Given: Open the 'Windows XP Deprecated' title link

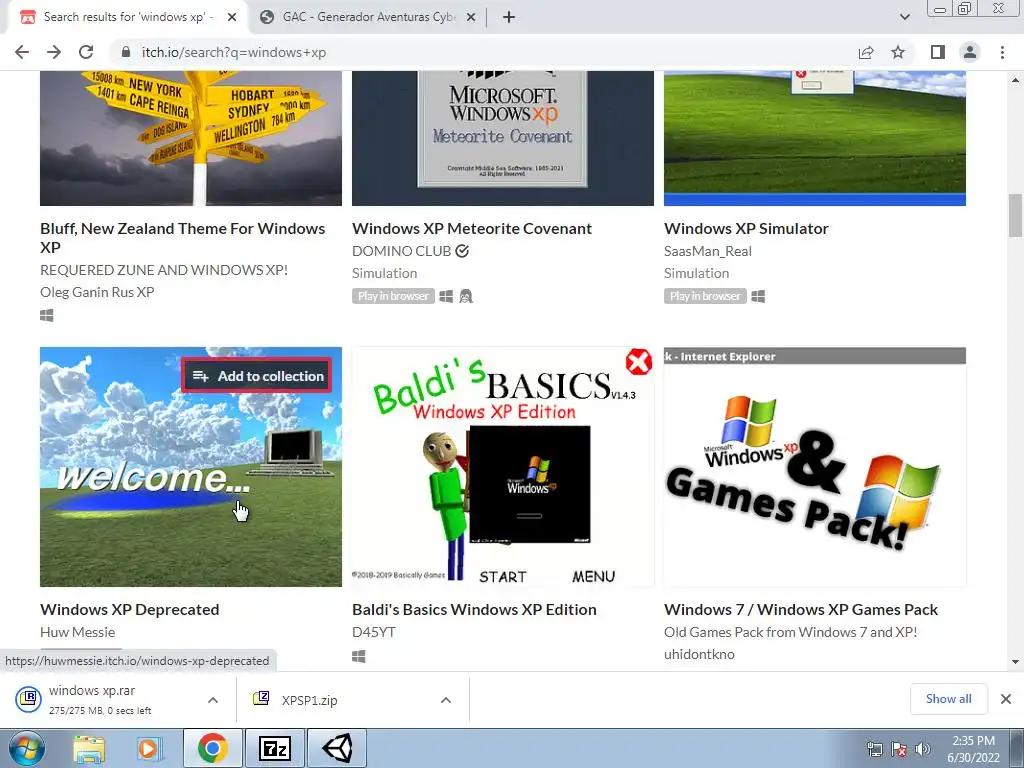Looking at the screenshot, I should 129,609.
